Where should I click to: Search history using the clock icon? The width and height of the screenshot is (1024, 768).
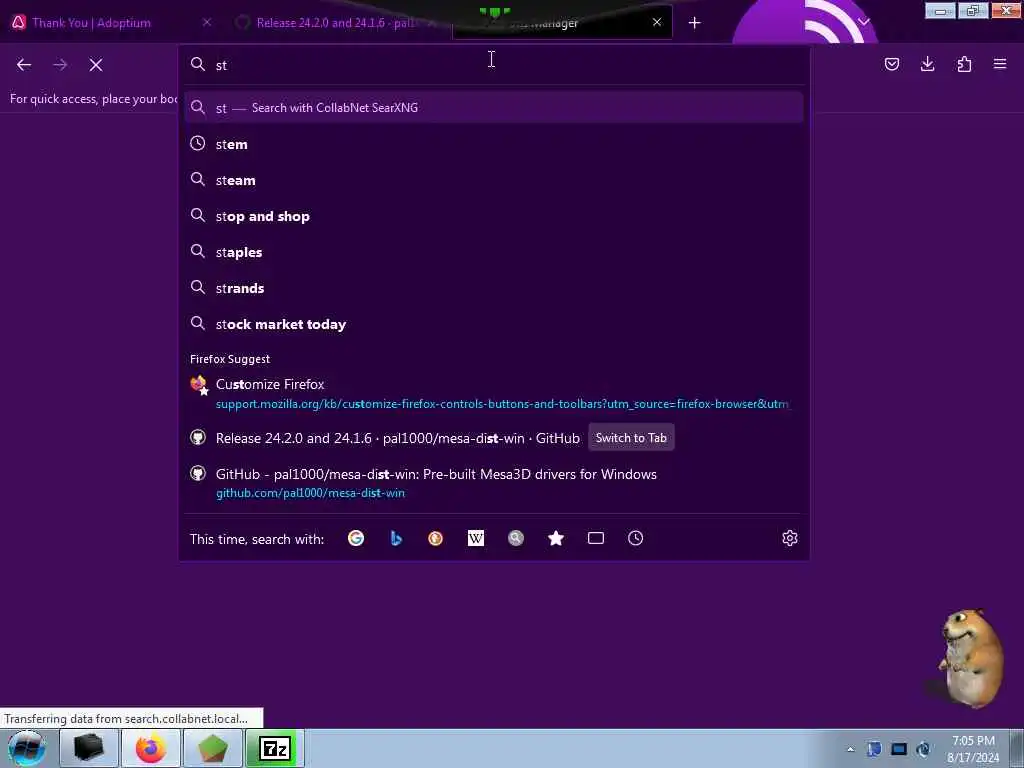(x=635, y=538)
